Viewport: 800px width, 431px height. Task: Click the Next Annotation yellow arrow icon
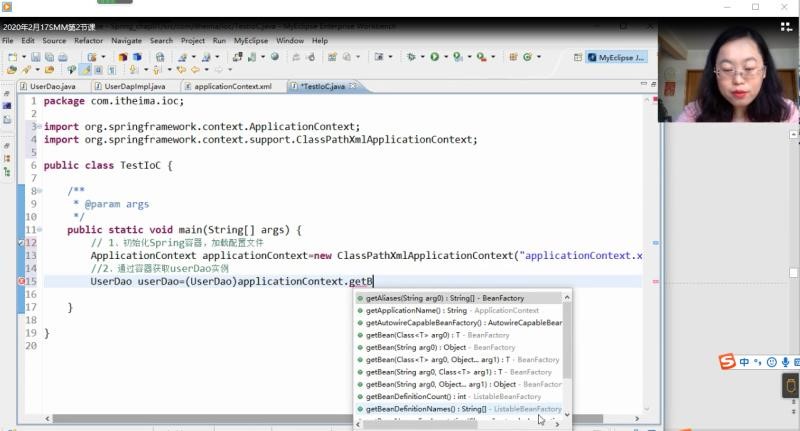point(133,69)
